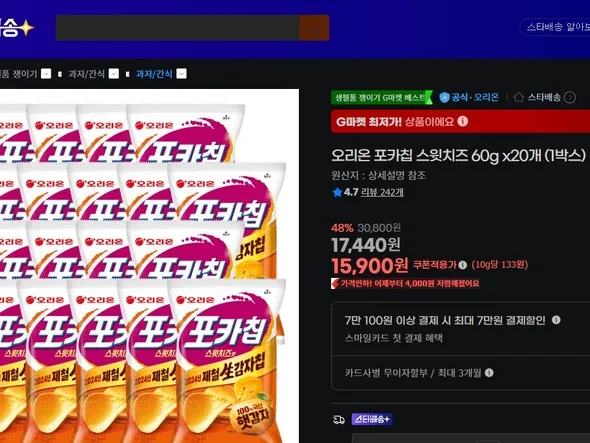
Task: Click the G마켓 최저가 상품이에요 banner
Action: pyautogui.click(x=460, y=122)
